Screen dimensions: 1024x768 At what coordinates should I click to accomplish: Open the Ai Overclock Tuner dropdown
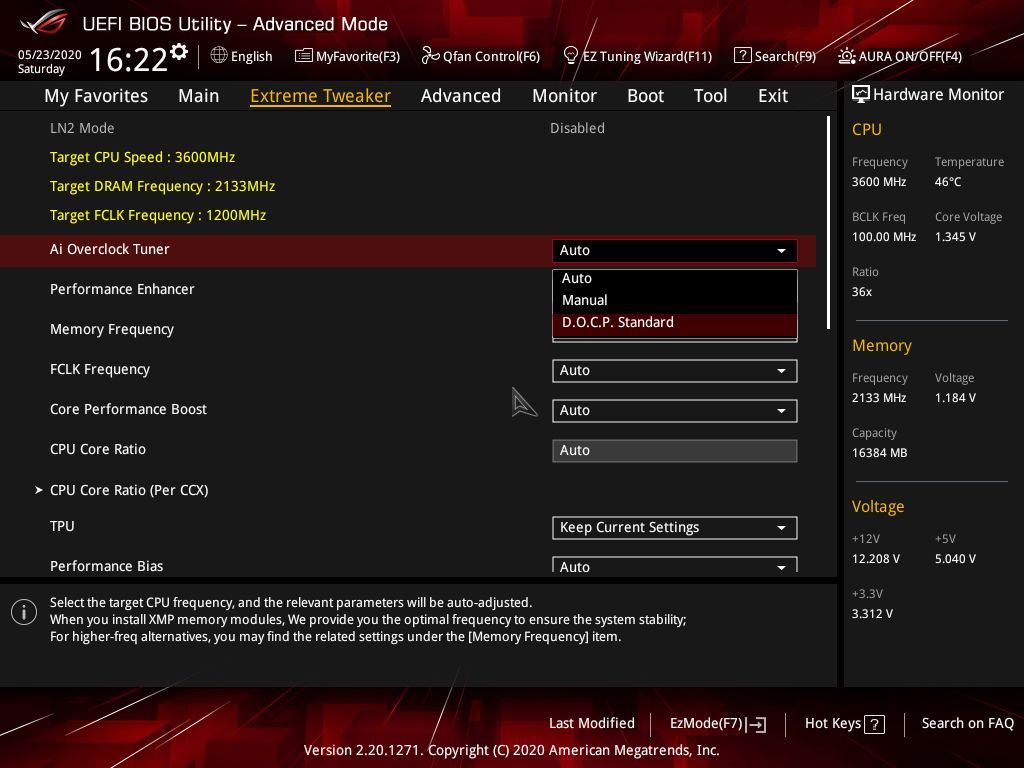click(675, 250)
